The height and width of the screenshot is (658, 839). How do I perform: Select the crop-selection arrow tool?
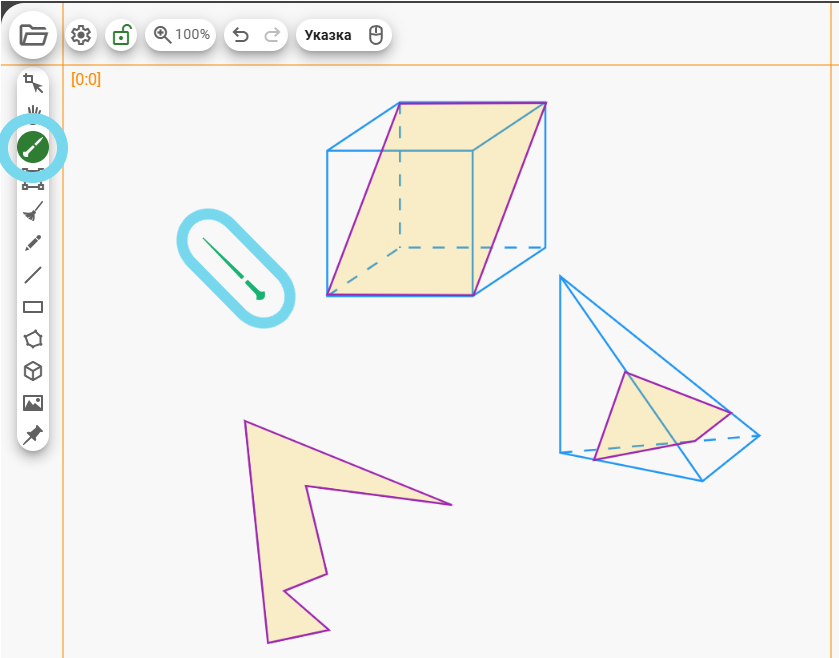33,84
